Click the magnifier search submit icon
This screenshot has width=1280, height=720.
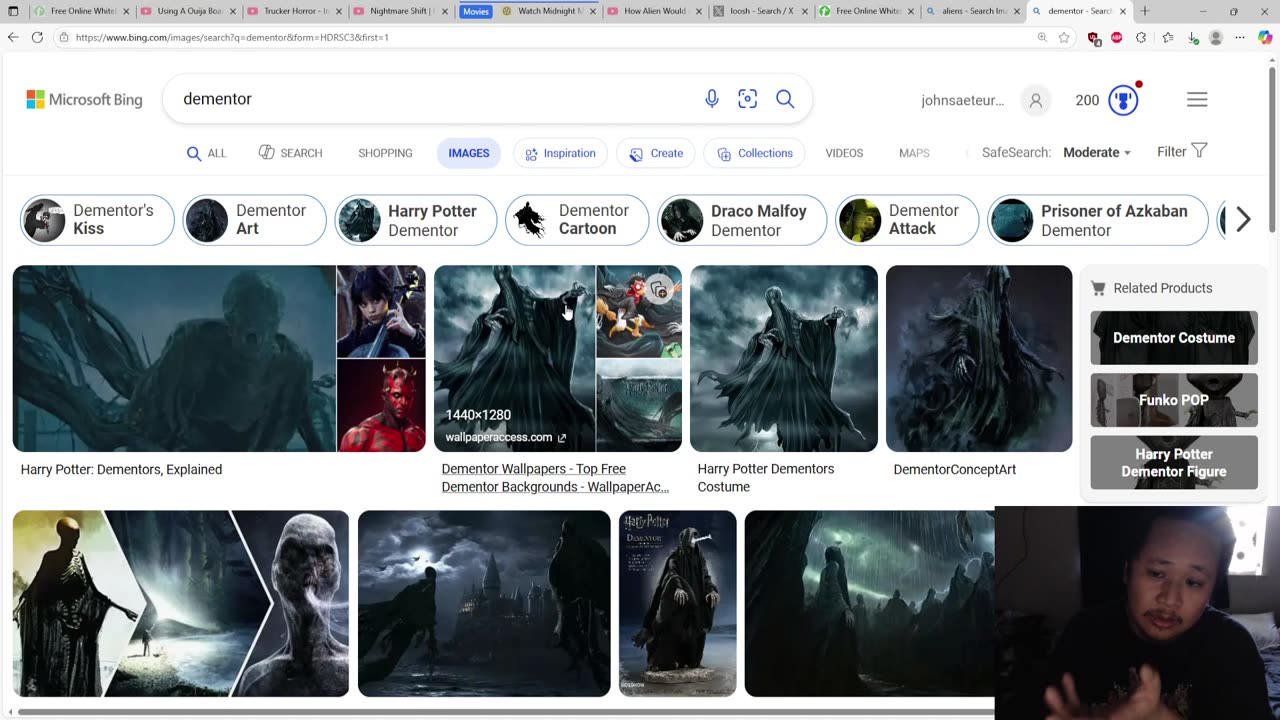coord(785,99)
